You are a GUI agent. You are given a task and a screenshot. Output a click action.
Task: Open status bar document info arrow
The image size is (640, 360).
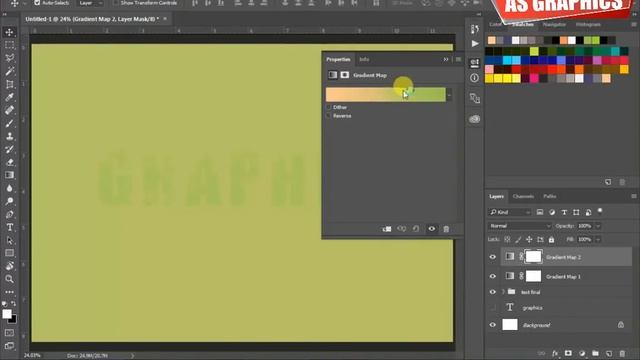point(132,356)
